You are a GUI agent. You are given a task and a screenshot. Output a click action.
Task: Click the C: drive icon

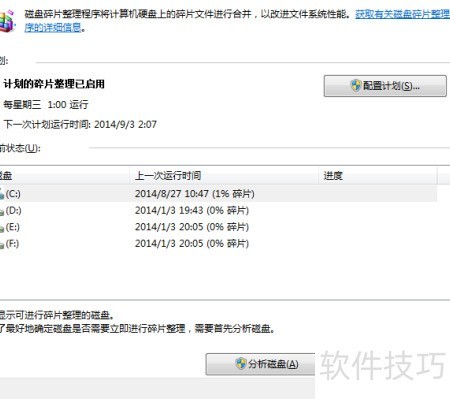(x=2, y=194)
